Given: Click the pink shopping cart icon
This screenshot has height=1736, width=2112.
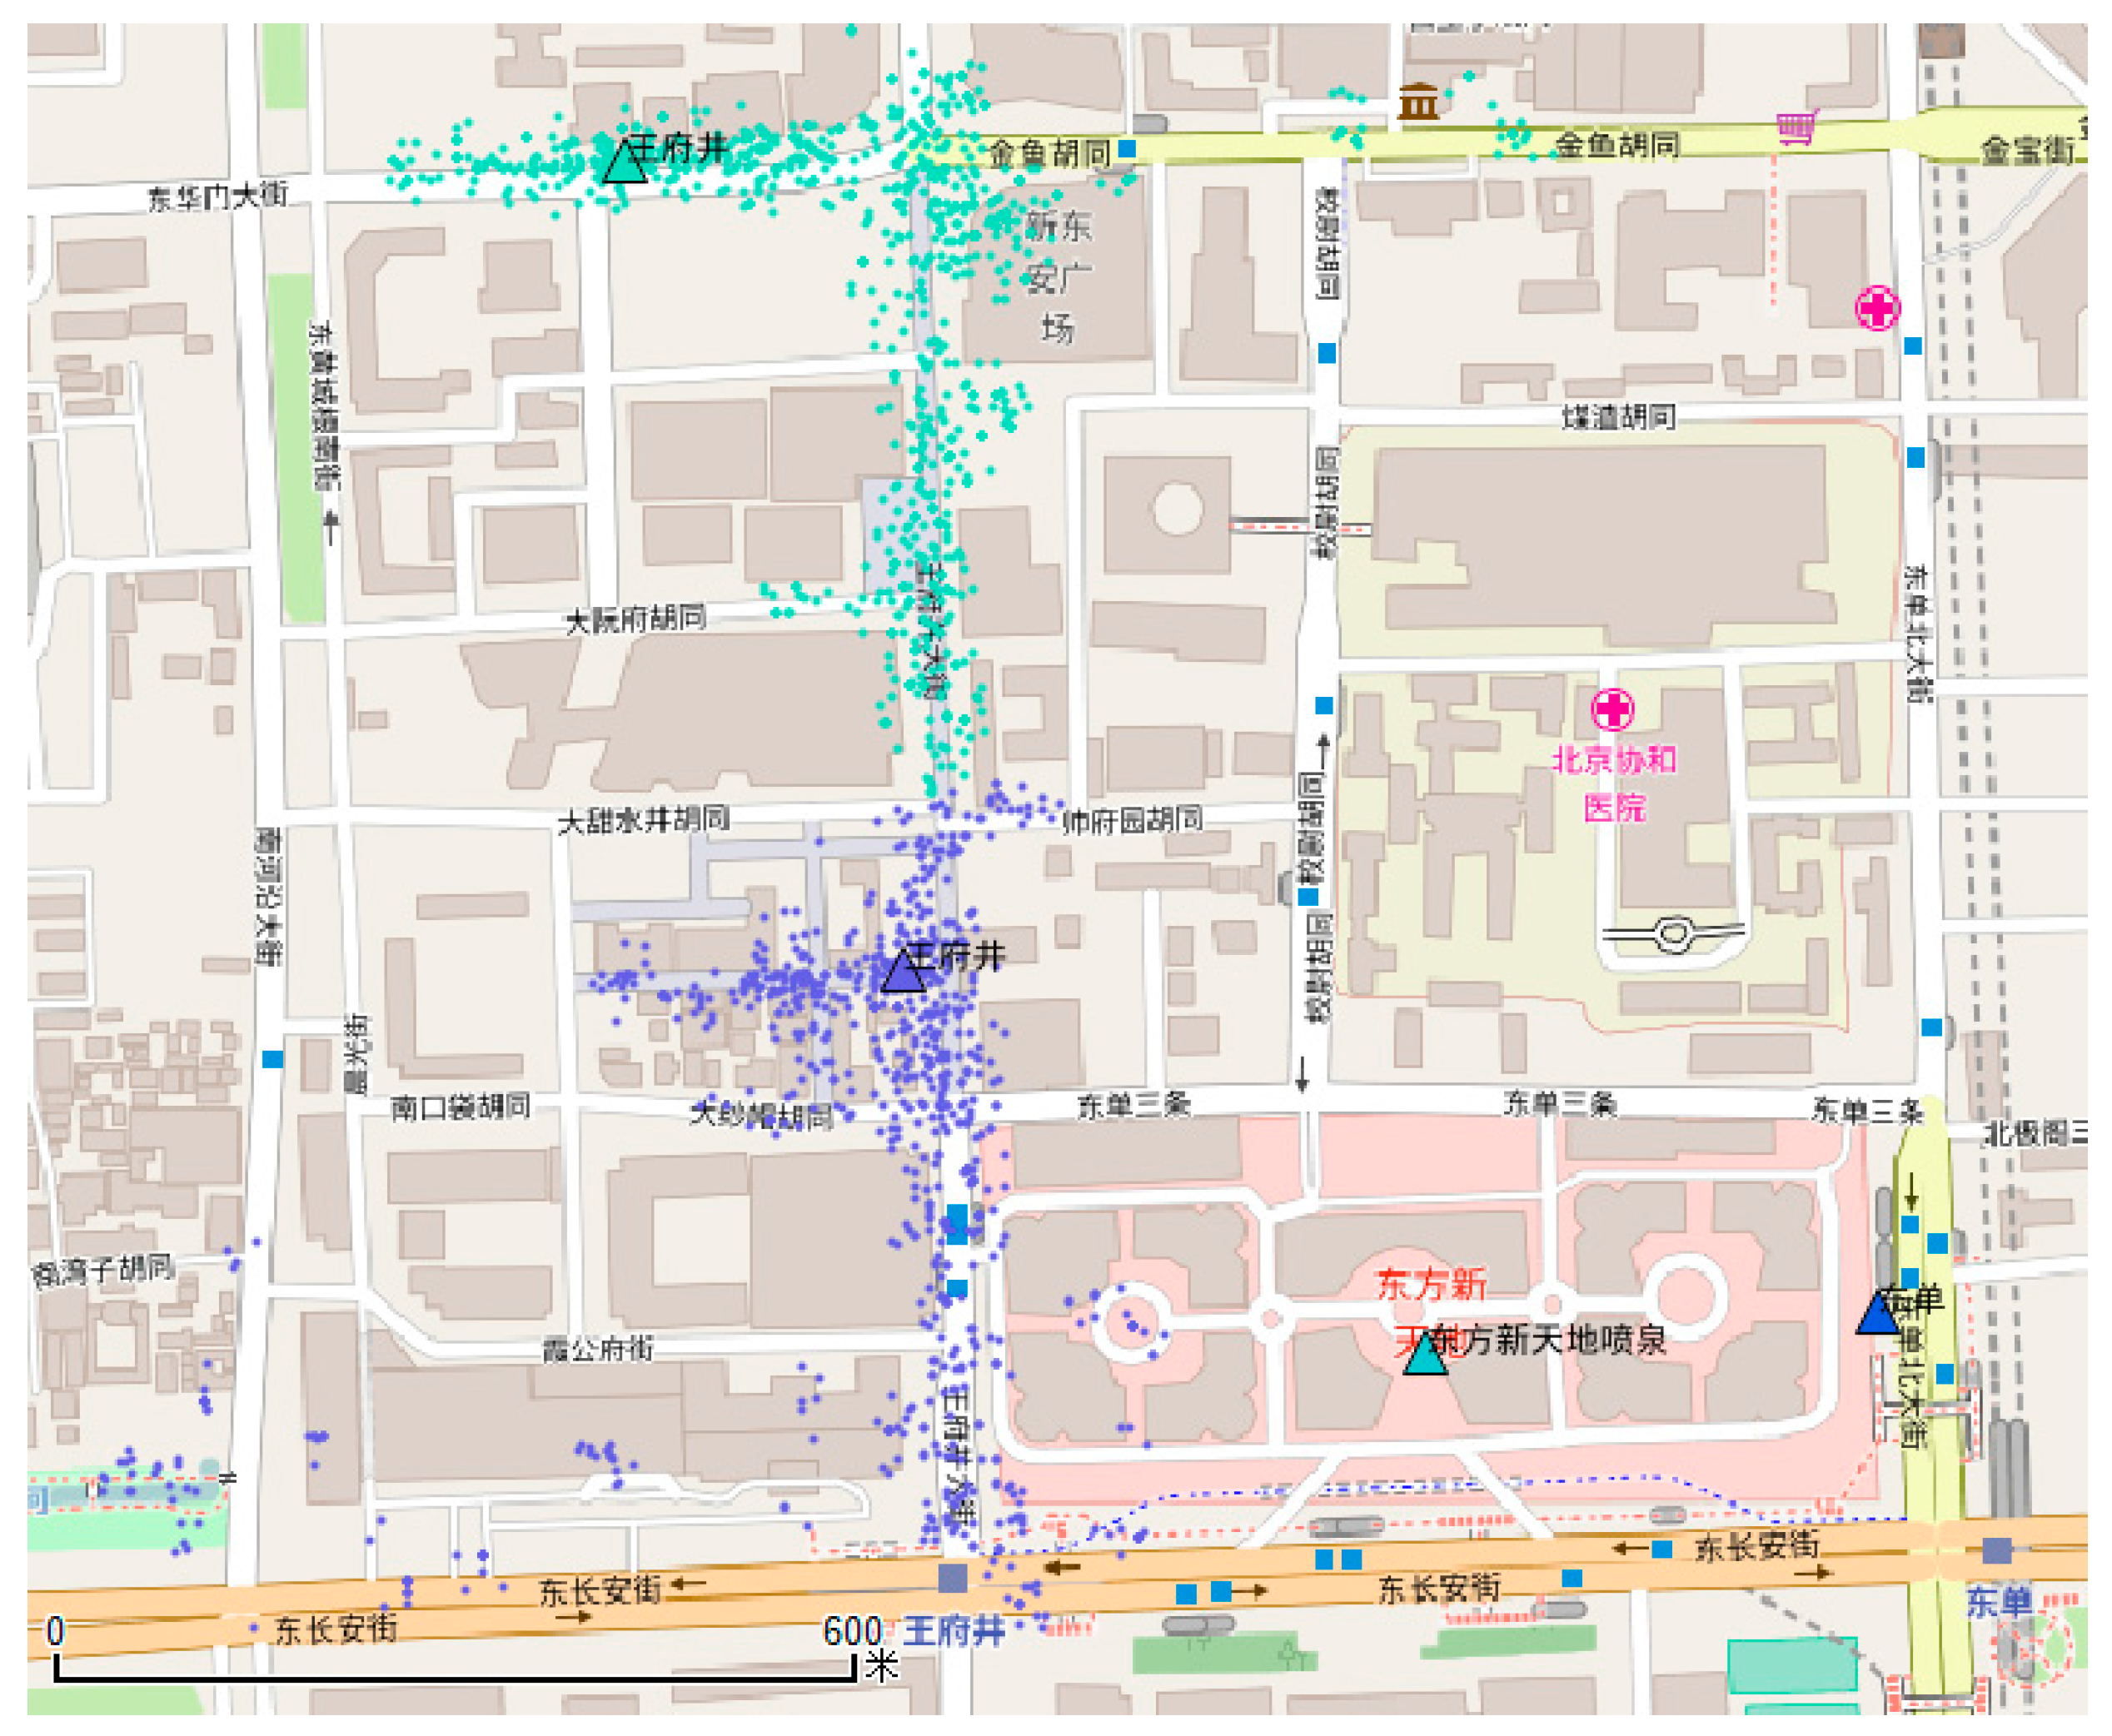Looking at the screenshot, I should coord(1796,128).
